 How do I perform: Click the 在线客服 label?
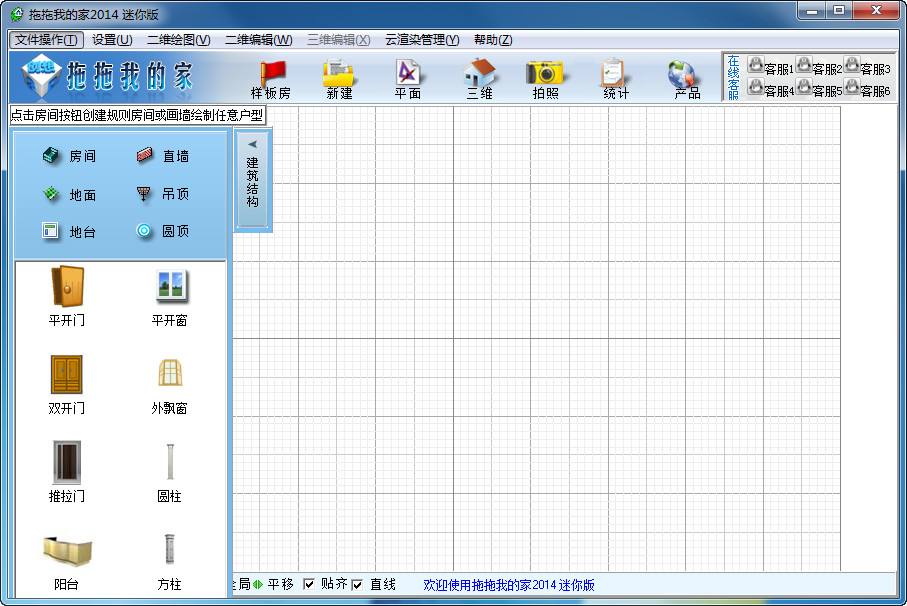tap(733, 77)
